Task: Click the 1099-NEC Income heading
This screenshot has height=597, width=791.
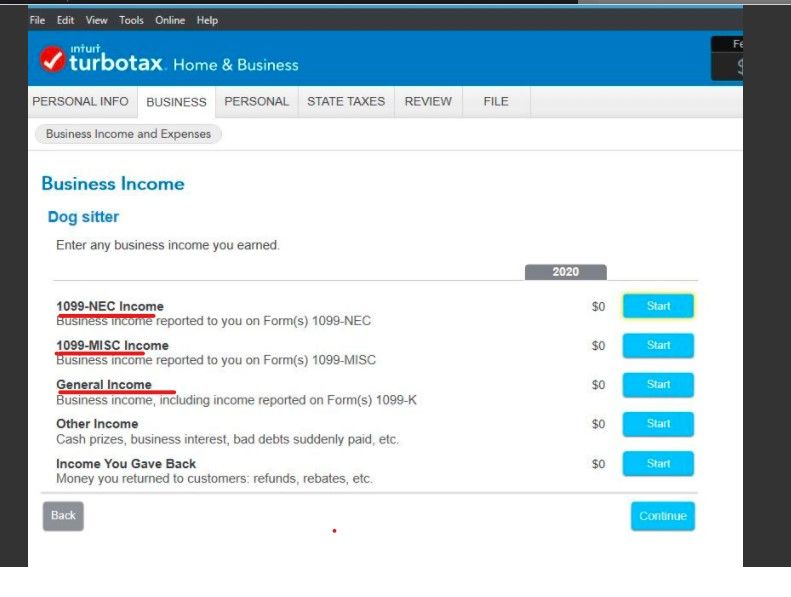Action: [x=110, y=306]
